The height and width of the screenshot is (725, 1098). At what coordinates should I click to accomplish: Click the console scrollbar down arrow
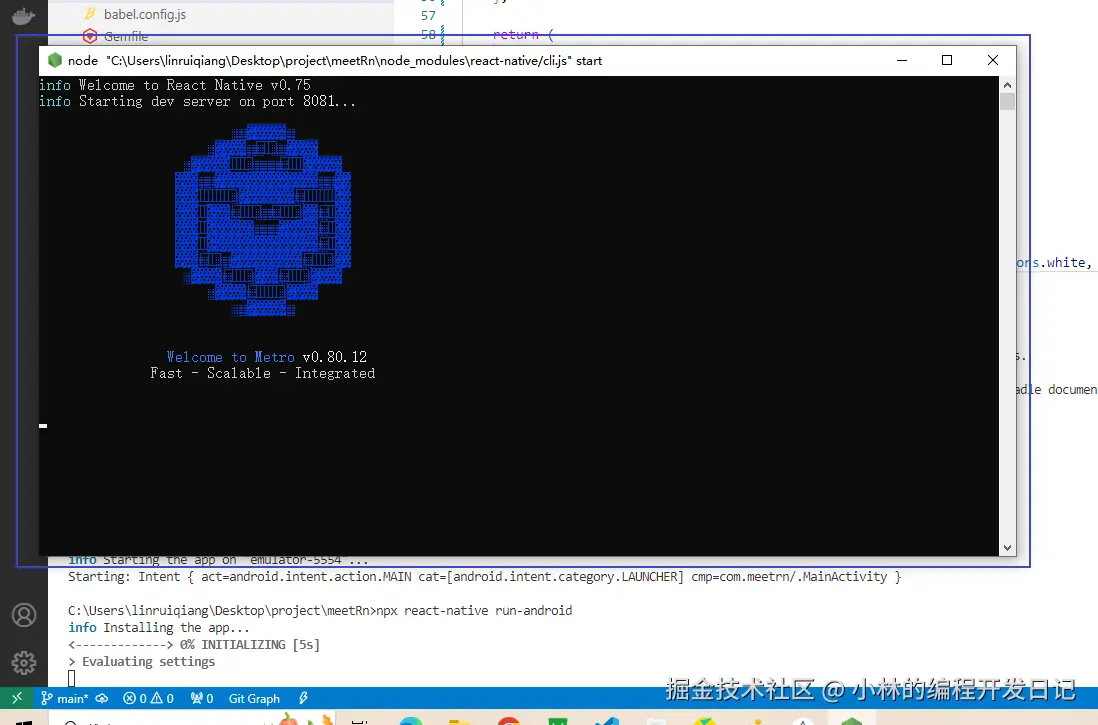coord(1007,548)
